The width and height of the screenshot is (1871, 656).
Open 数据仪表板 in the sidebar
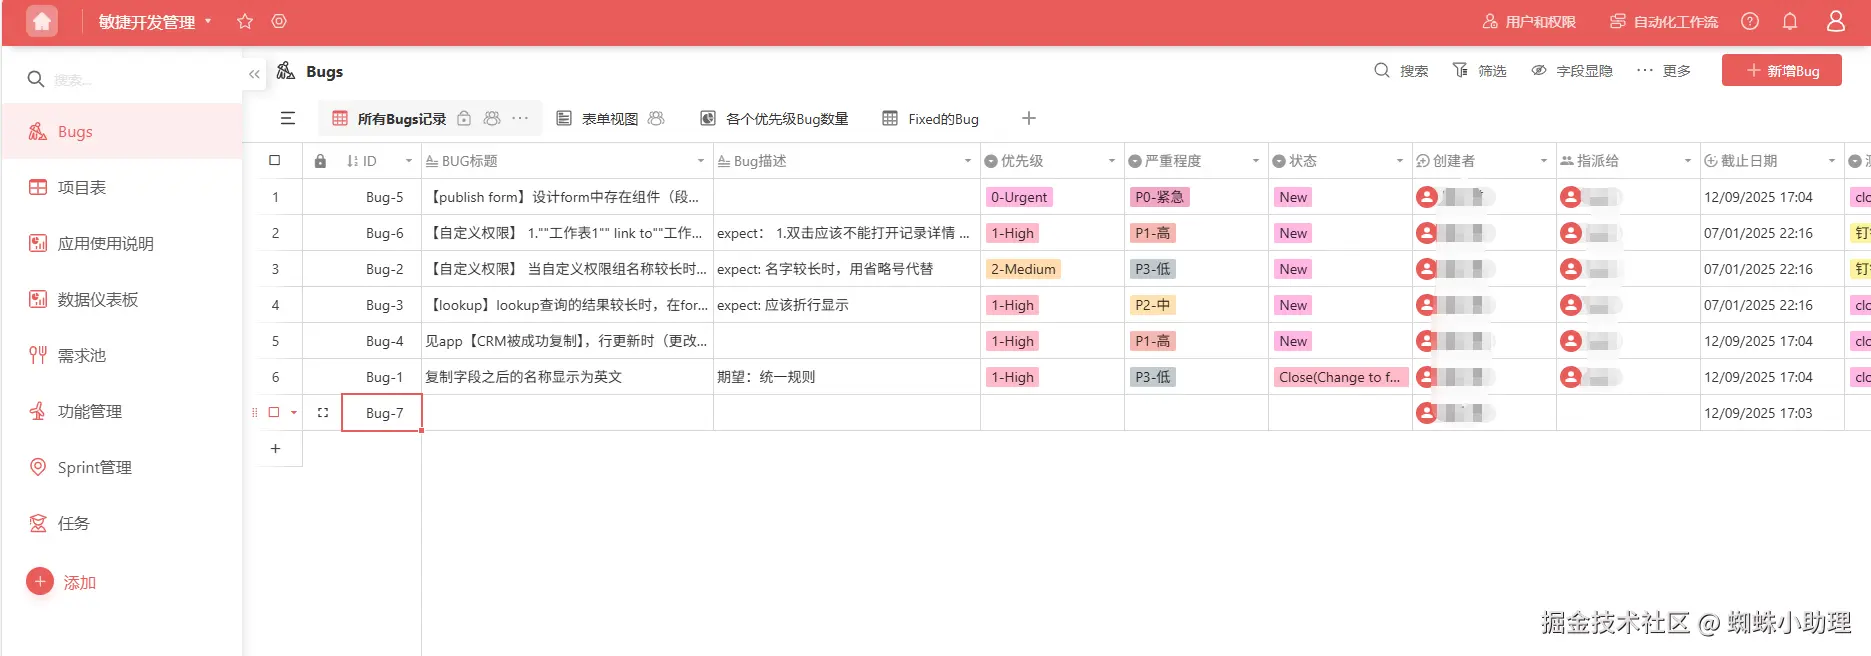[x=122, y=299]
